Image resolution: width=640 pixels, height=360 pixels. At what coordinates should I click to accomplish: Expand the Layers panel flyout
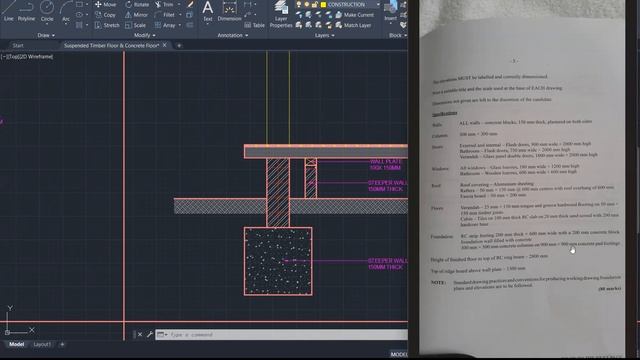tap(324, 36)
